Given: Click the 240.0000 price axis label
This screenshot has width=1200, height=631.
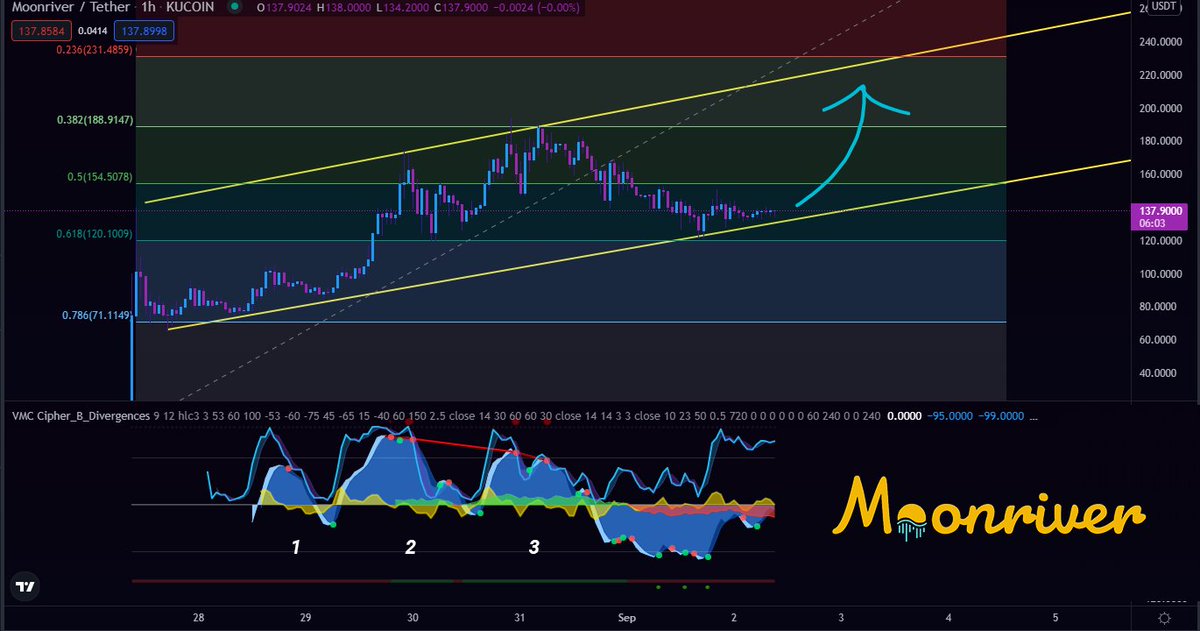Looking at the screenshot, I should coord(1160,42).
